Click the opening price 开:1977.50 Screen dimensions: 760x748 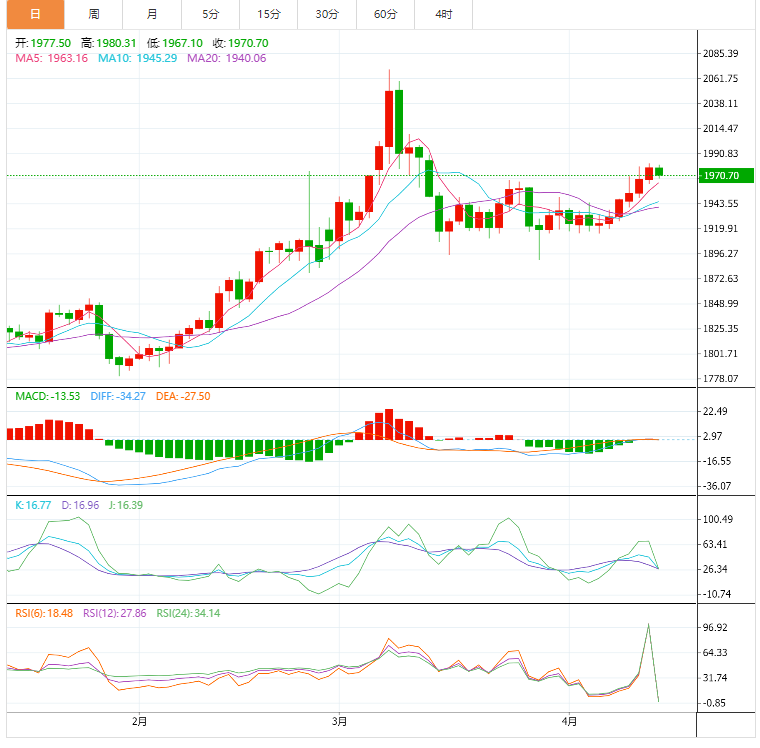tap(43, 43)
